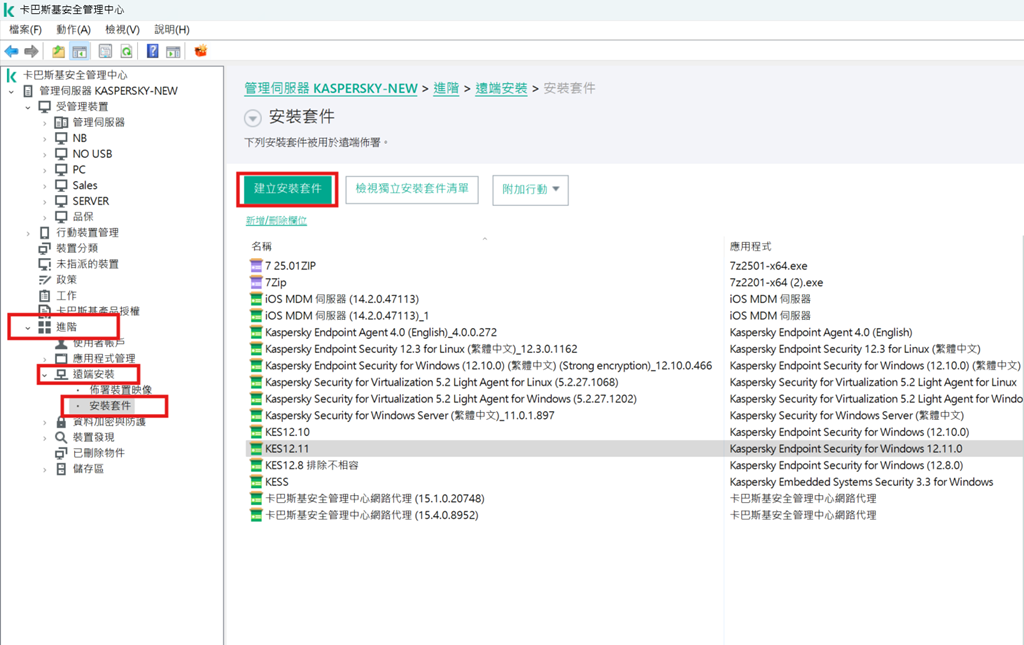Click the red toolbox icon in toolbar
The image size is (1024, 645).
coord(201,51)
